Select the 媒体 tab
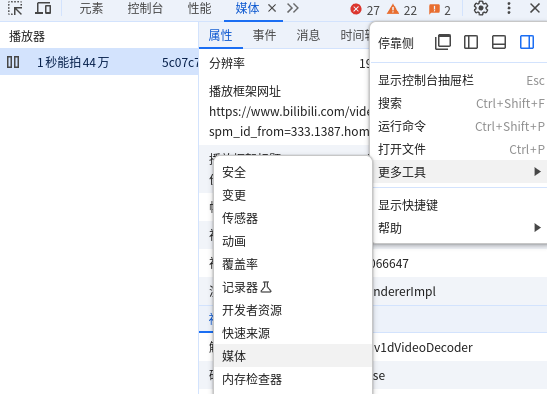Screen dimensions: 547x394 pyautogui.click(x=247, y=8)
